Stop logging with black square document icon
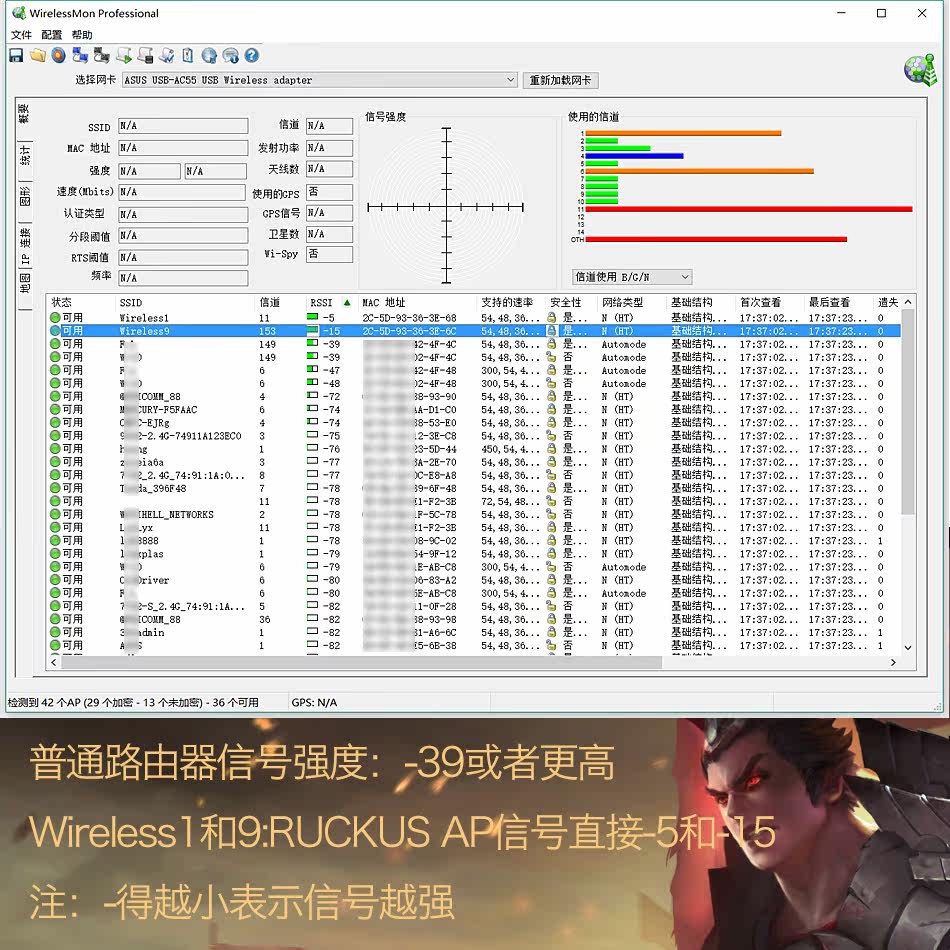The height and width of the screenshot is (950, 950). 145,56
